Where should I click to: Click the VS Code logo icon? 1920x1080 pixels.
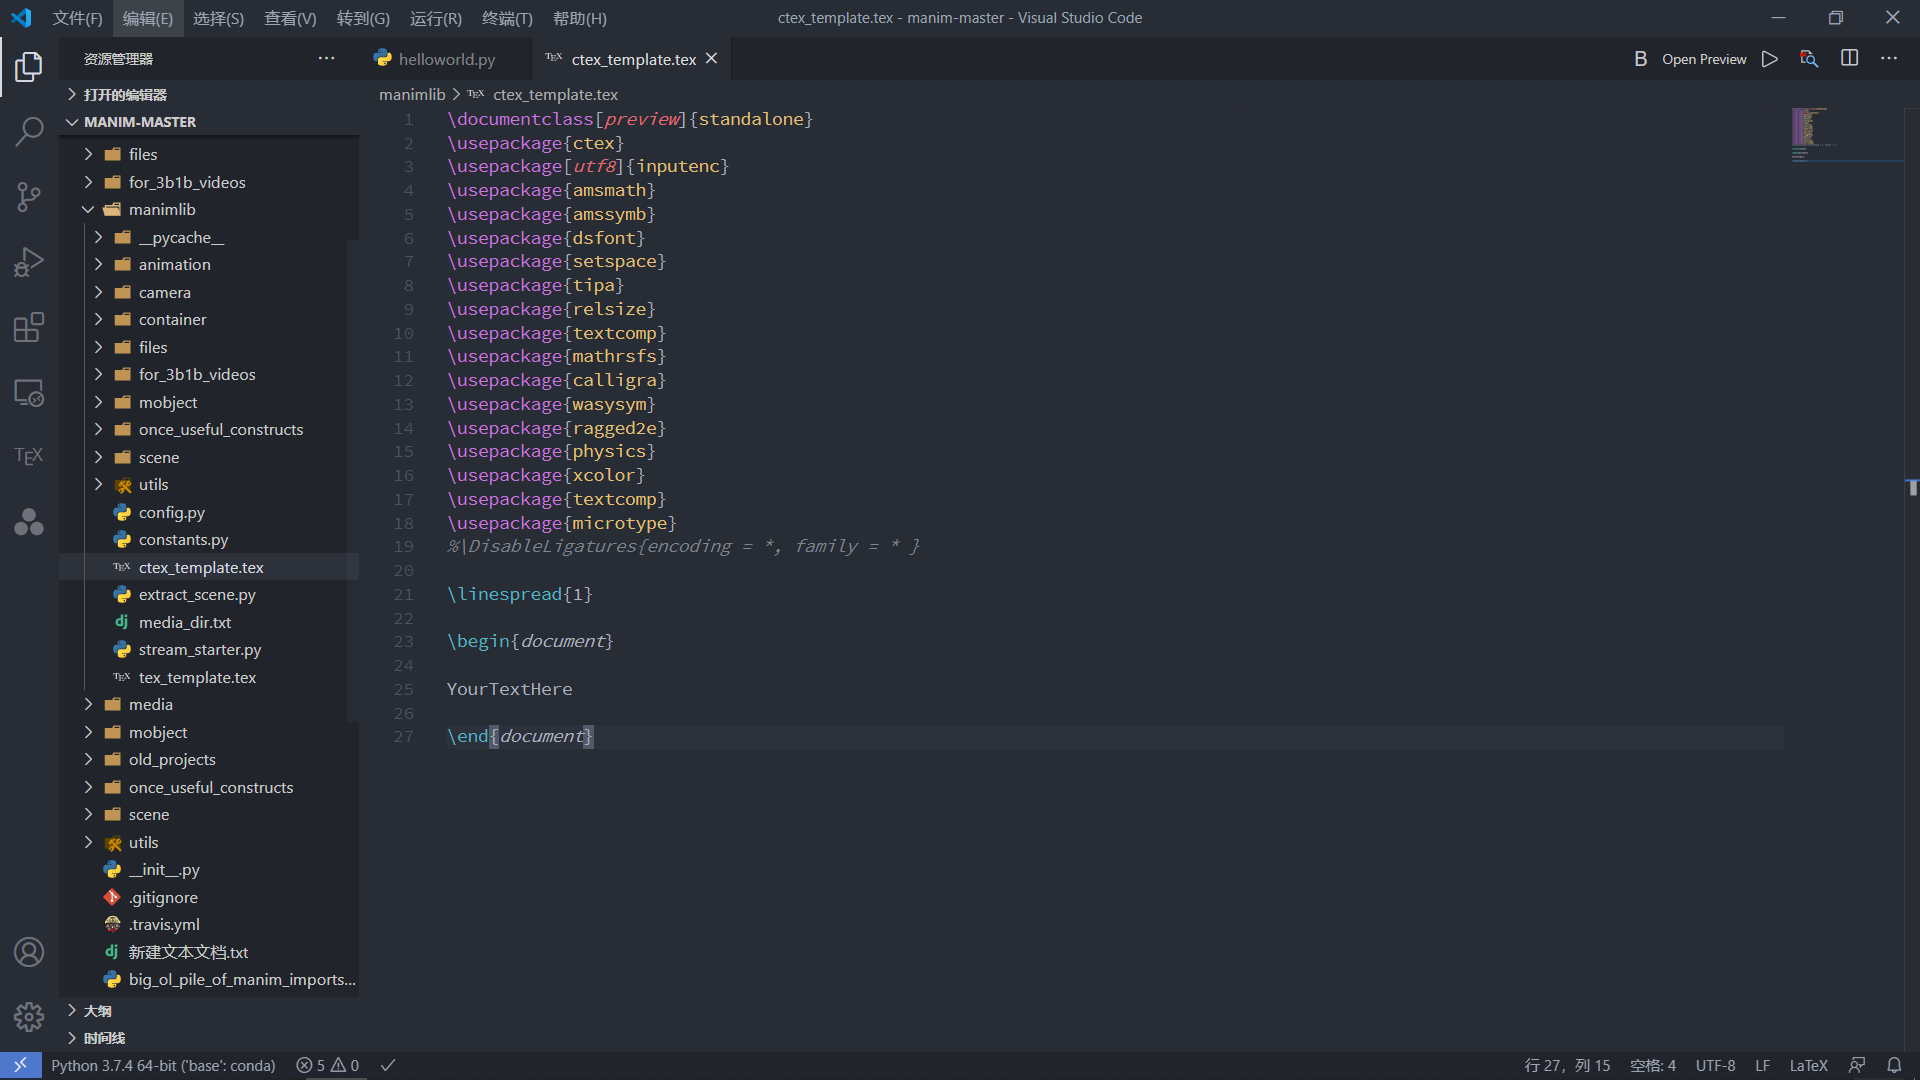click(x=21, y=18)
